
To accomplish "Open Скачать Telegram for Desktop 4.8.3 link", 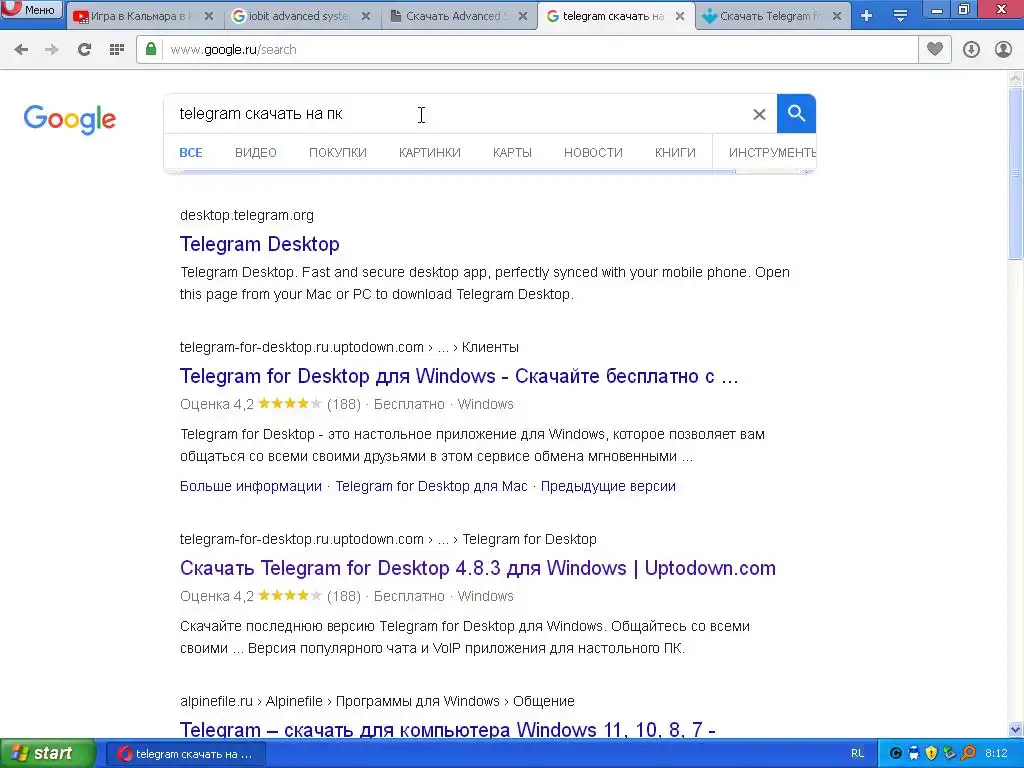I will (x=477, y=569).
